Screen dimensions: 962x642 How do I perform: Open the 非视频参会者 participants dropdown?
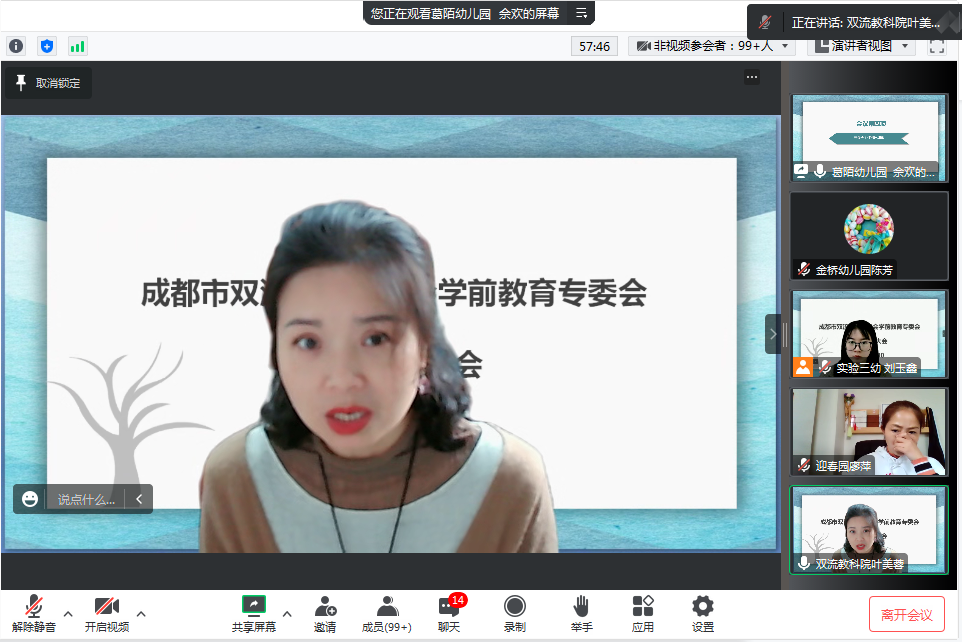coord(710,46)
